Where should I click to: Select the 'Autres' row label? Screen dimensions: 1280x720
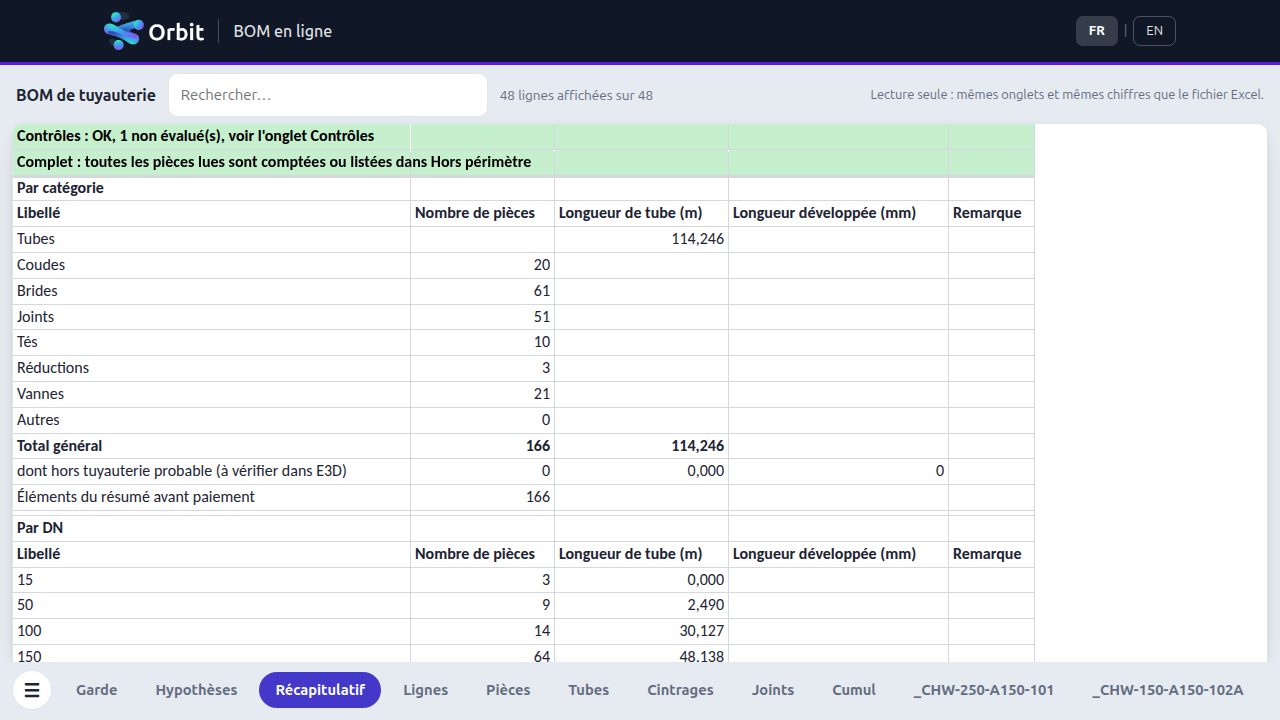[x=38, y=420]
